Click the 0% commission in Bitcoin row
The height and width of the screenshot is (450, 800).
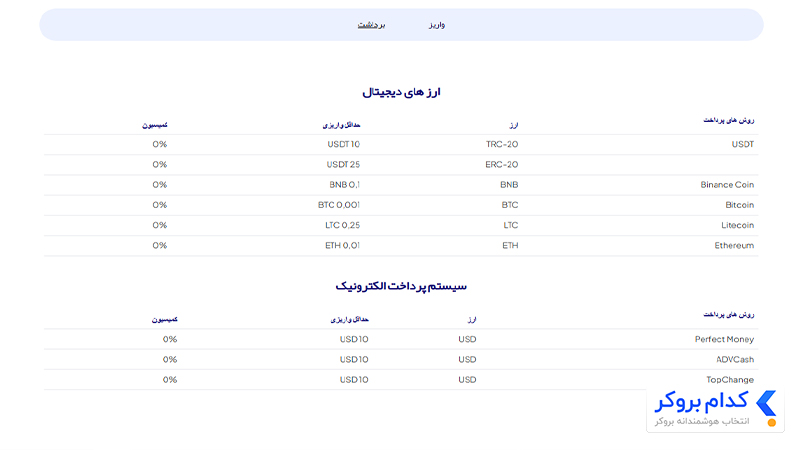point(160,205)
